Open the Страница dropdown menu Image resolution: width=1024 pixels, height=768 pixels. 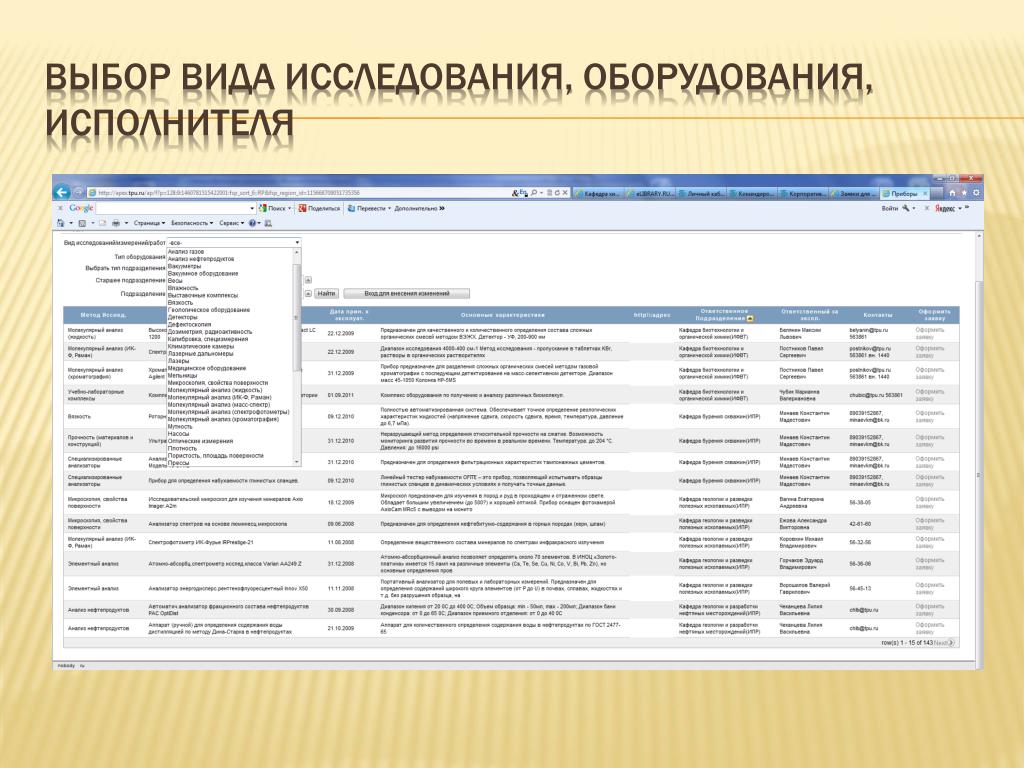tap(150, 223)
